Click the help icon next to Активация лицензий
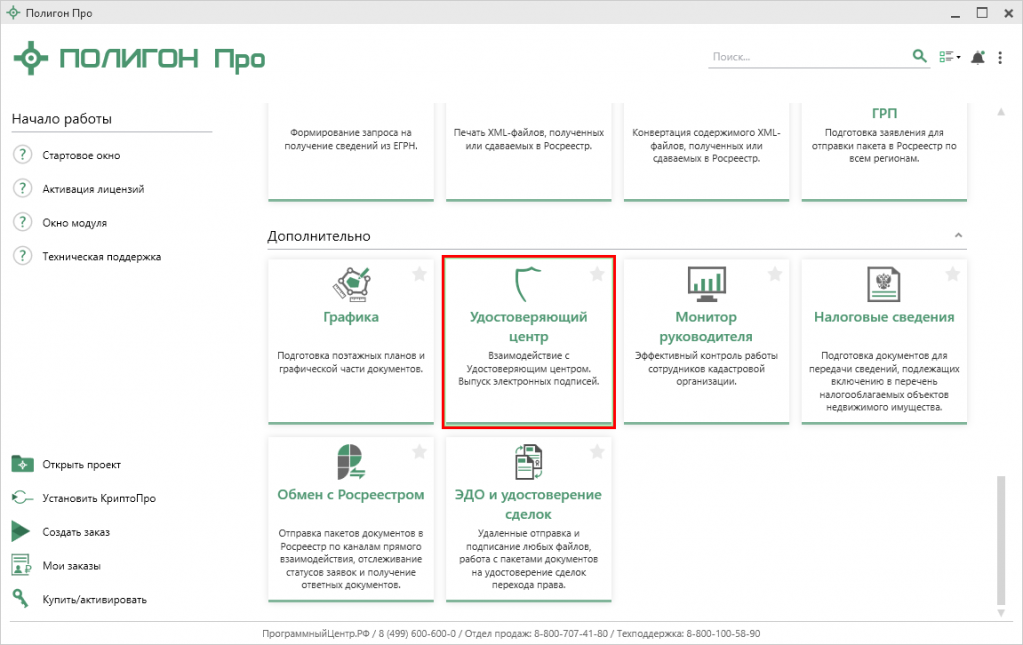This screenshot has height=645, width=1023. pyautogui.click(x=23, y=188)
